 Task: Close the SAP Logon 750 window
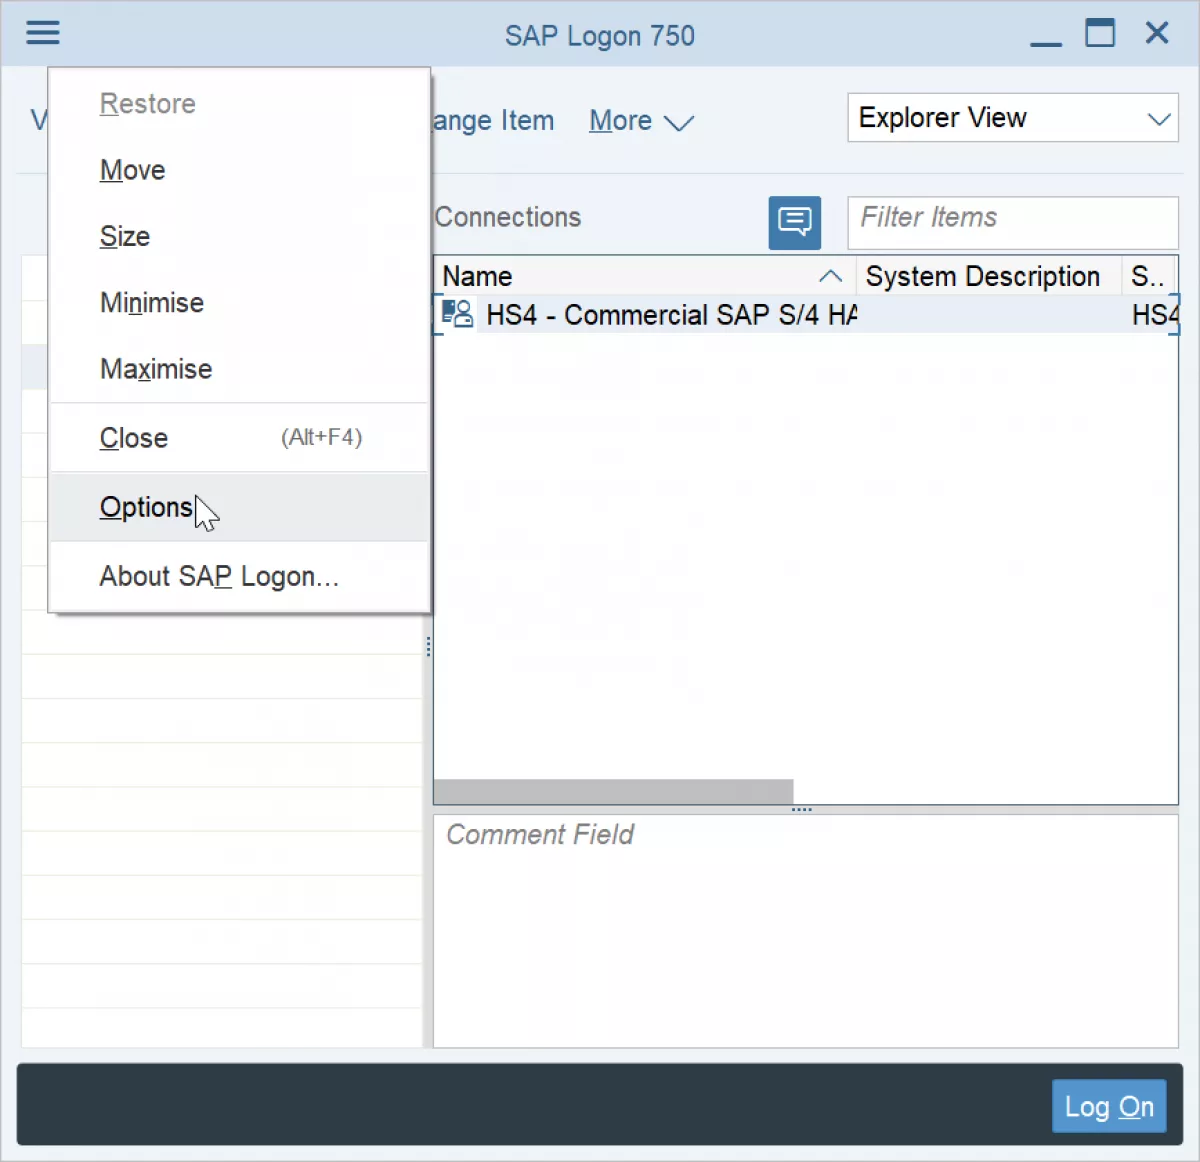tap(1157, 33)
